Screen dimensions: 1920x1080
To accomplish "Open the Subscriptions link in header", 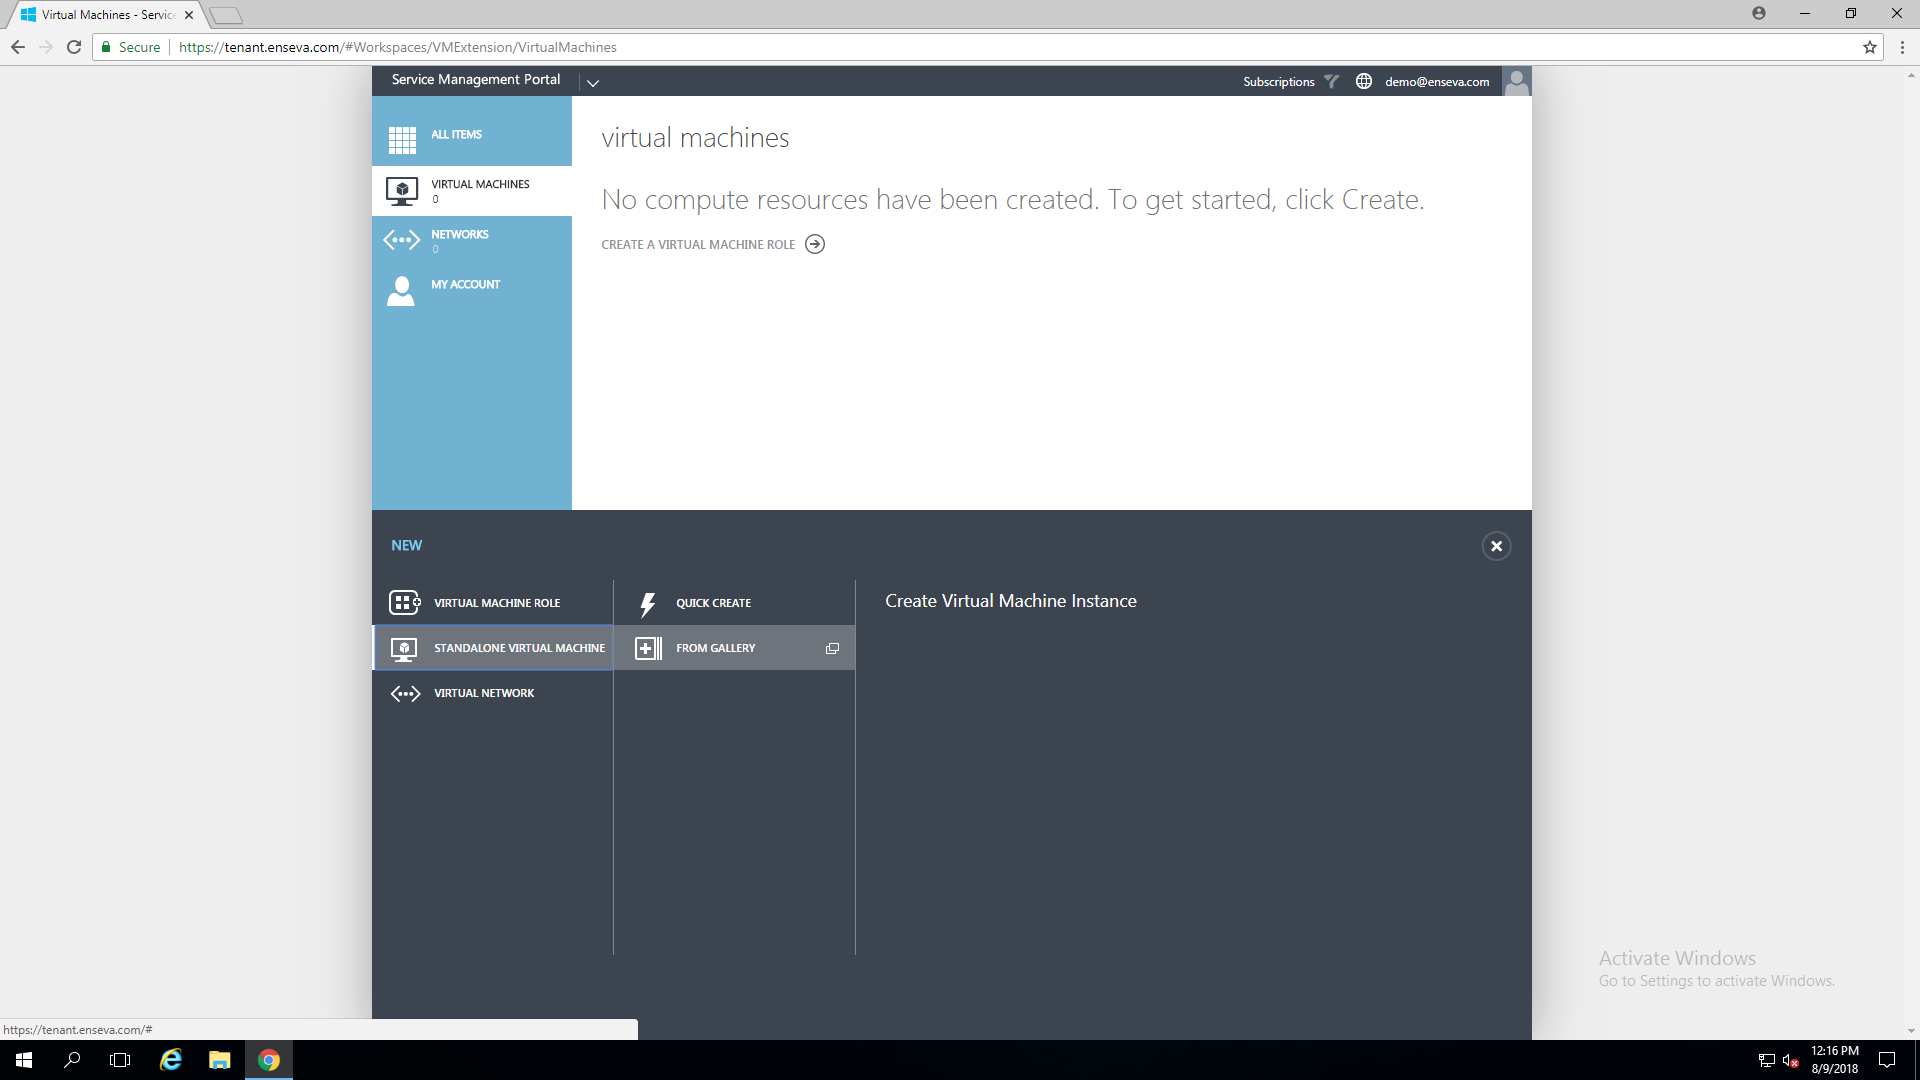I will pos(1278,82).
